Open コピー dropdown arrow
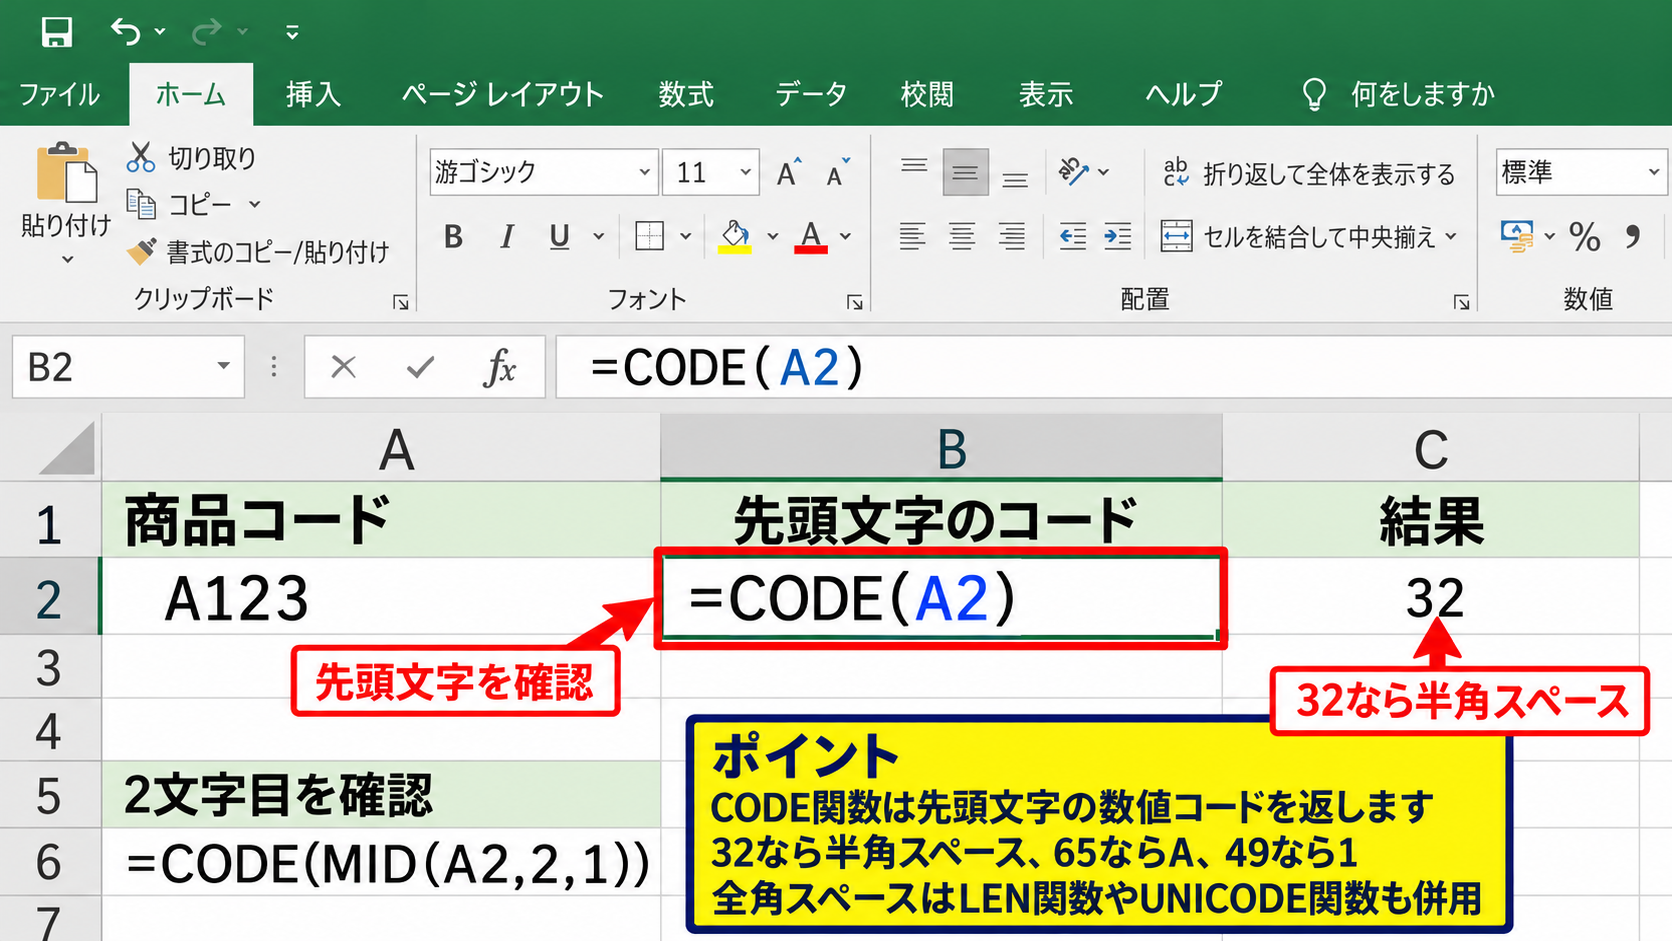This screenshot has width=1672, height=941. click(x=255, y=205)
